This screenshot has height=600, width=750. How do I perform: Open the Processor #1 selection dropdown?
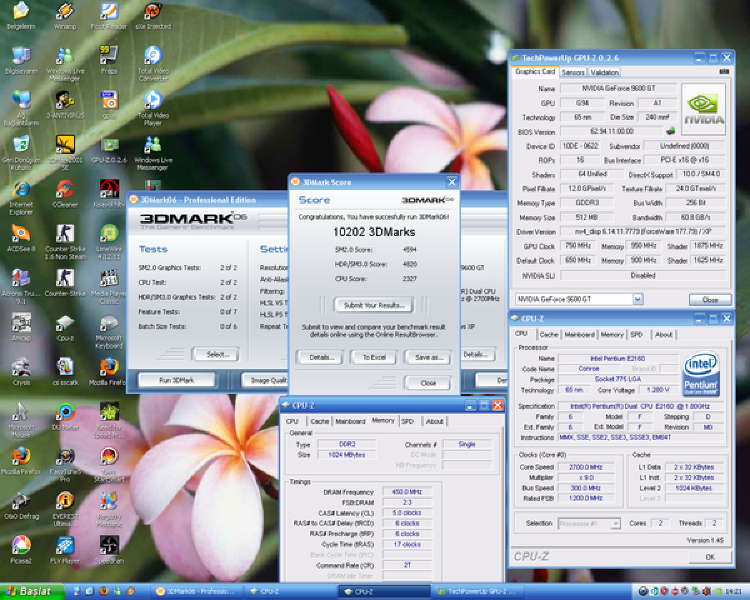[615, 523]
